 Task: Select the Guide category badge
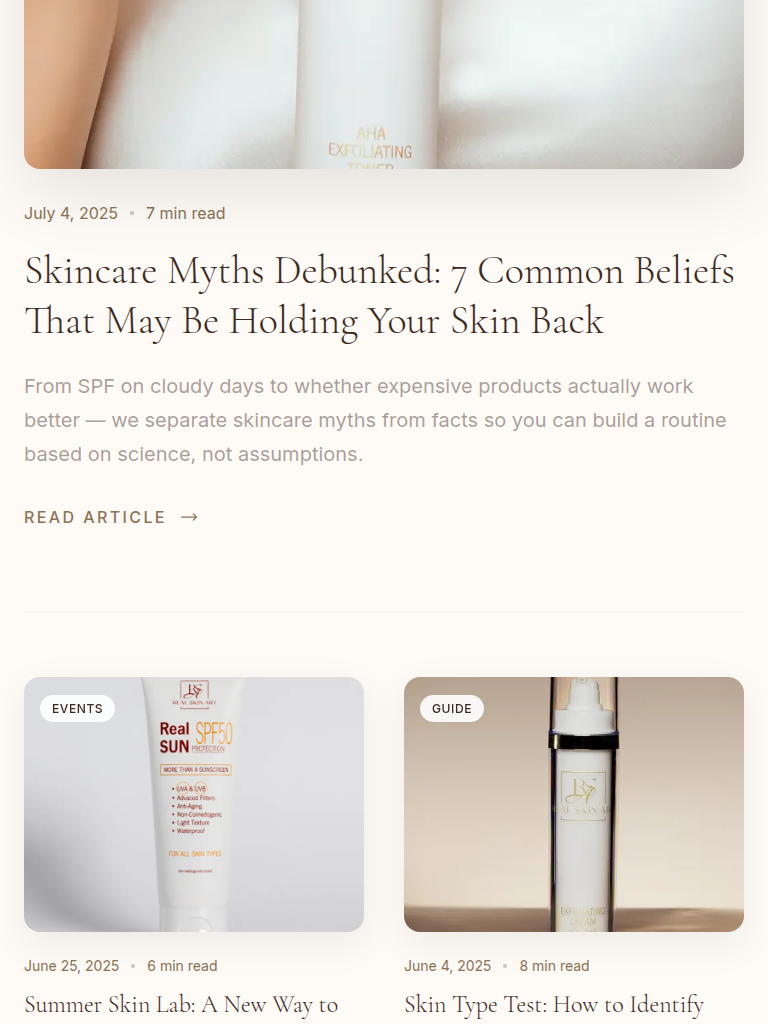coord(451,709)
